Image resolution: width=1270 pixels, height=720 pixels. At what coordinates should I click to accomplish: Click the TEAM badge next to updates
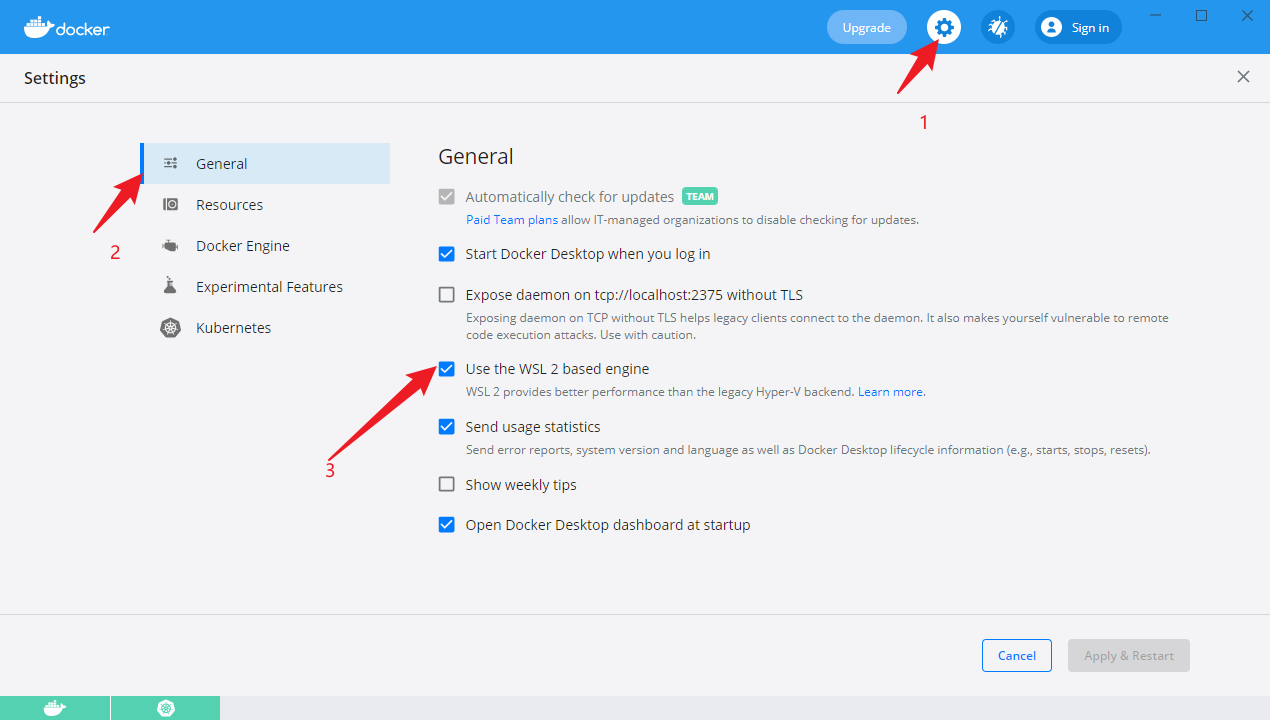pos(700,196)
